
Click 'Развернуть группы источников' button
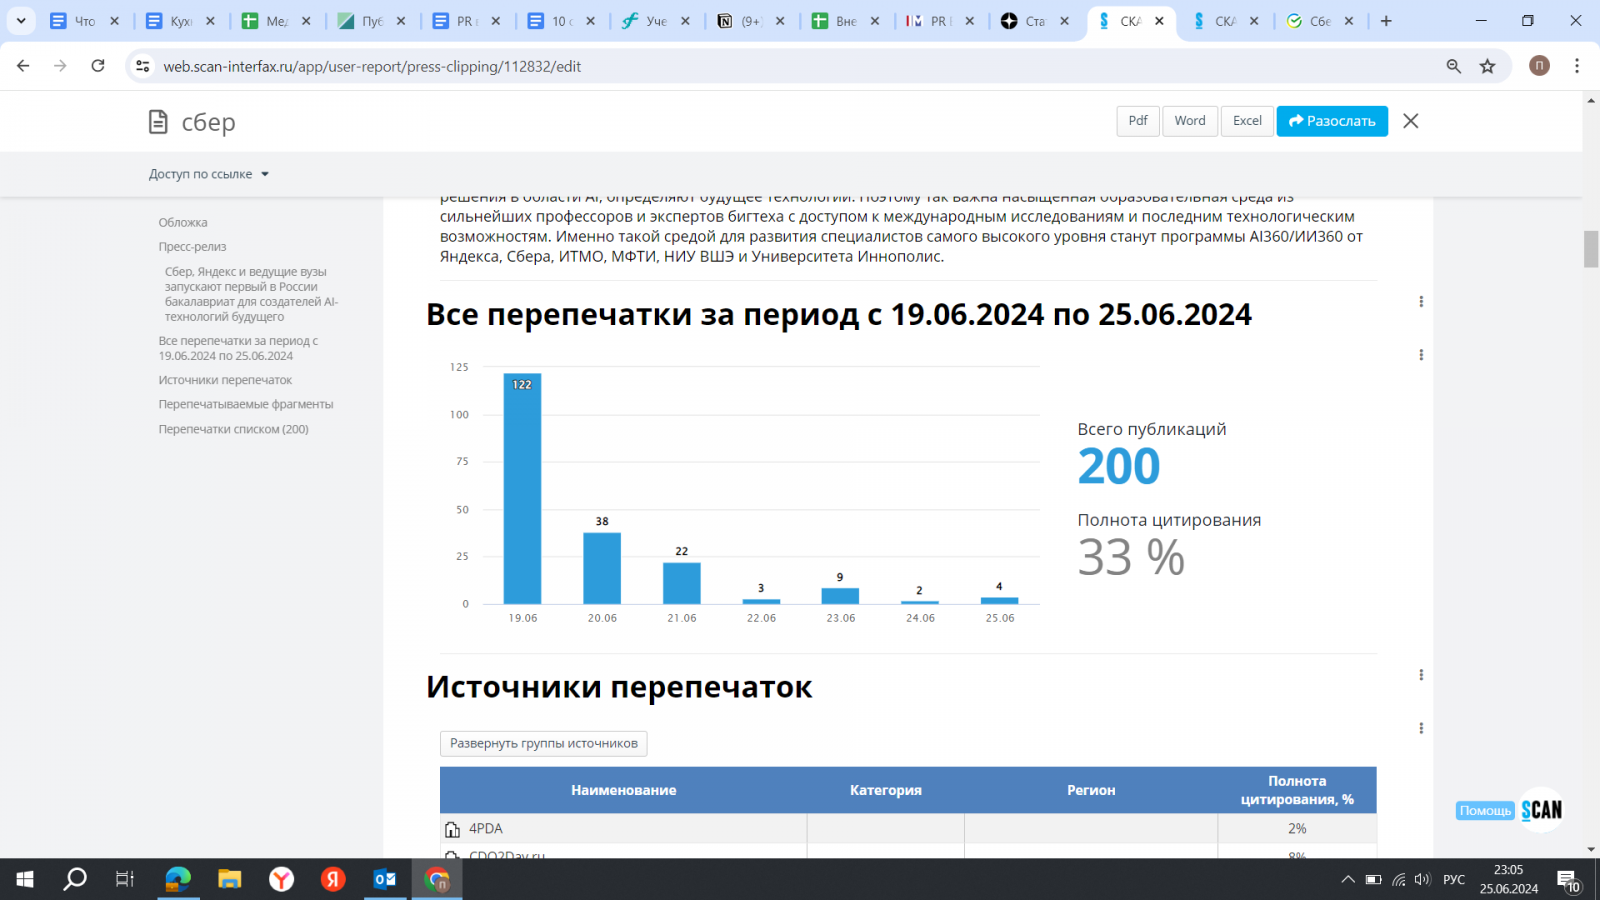click(543, 744)
